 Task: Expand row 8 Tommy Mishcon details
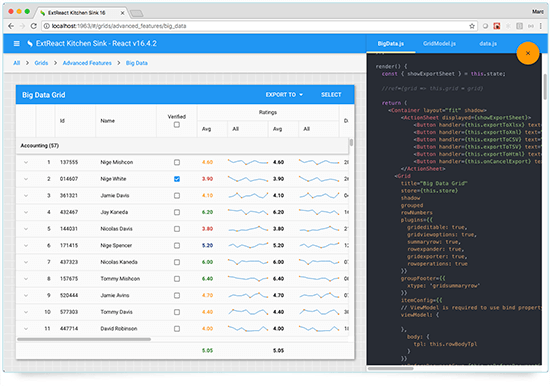(26, 279)
